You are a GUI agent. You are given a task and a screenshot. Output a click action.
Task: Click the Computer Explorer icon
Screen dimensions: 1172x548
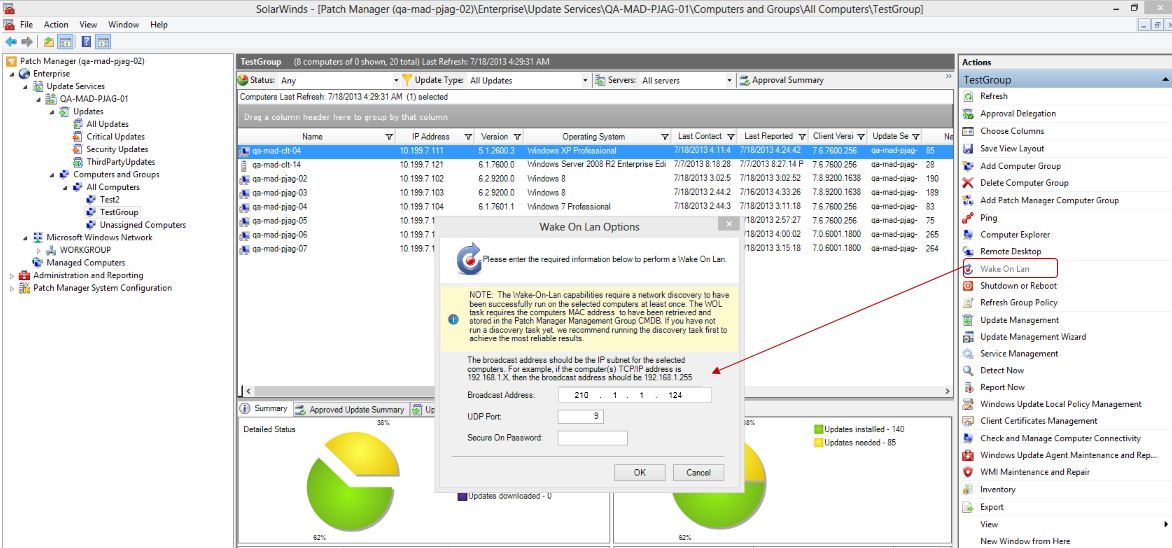968,235
